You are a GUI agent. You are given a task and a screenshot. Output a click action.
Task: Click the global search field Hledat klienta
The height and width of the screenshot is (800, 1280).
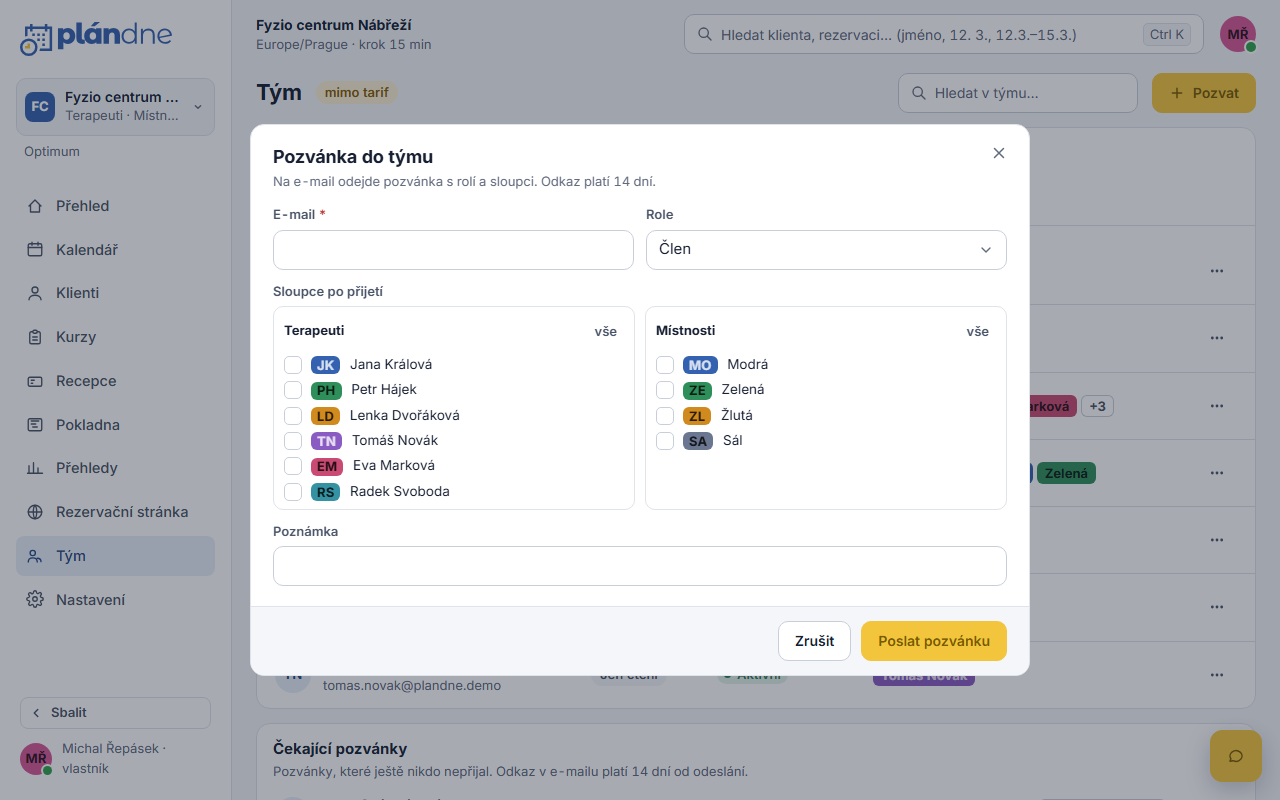click(944, 34)
